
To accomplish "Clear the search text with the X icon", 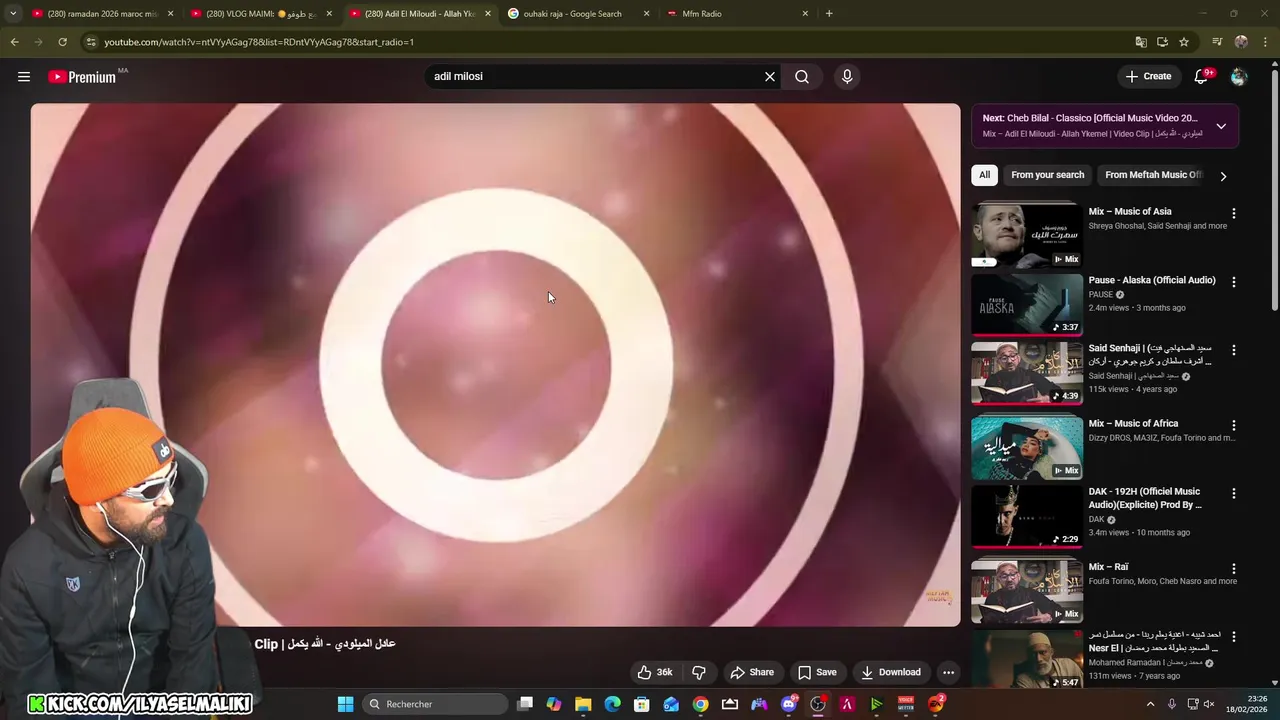I will click(x=770, y=76).
